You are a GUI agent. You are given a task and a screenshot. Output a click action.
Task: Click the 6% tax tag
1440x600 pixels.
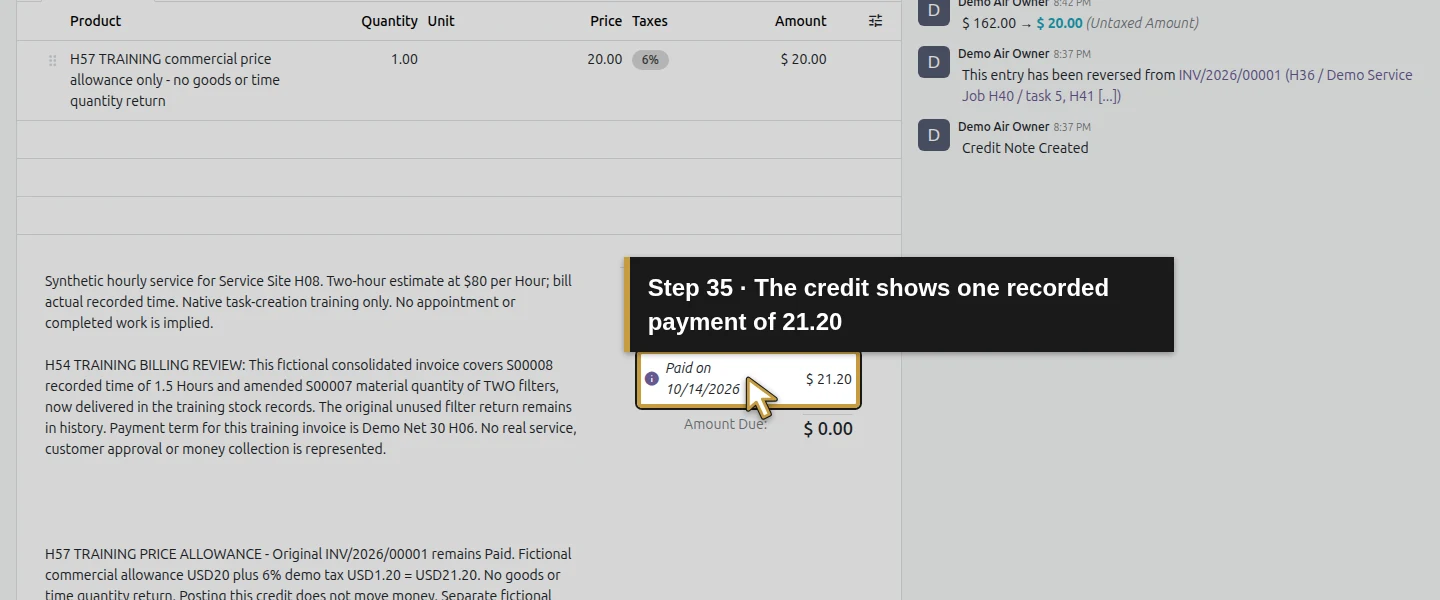click(x=650, y=60)
